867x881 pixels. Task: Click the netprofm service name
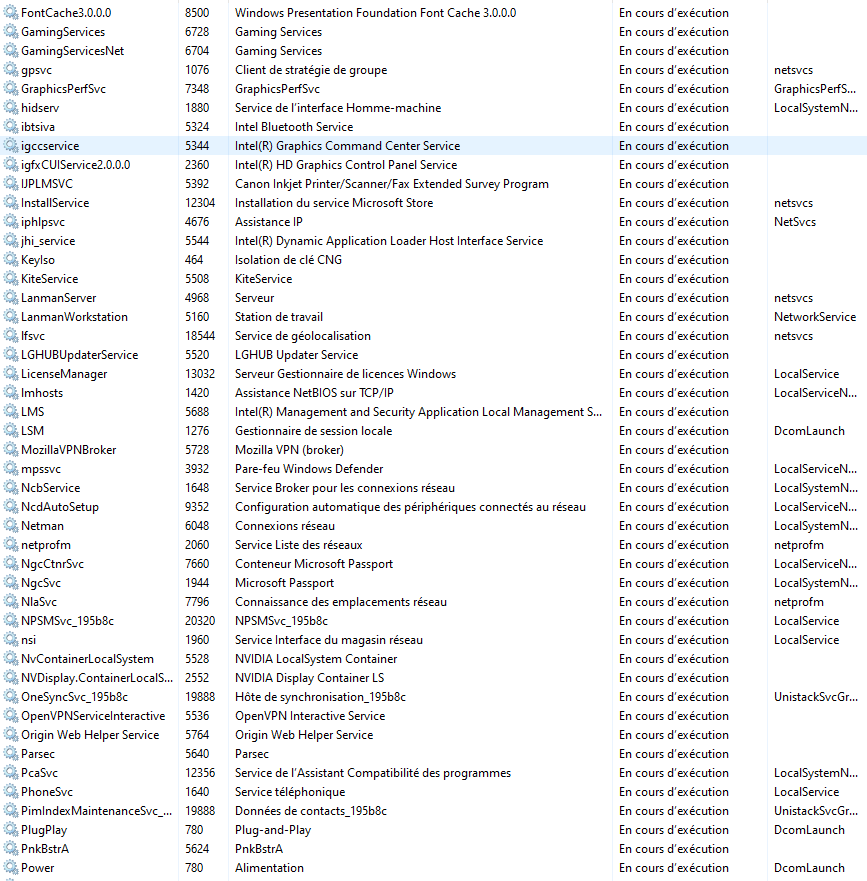[46, 545]
